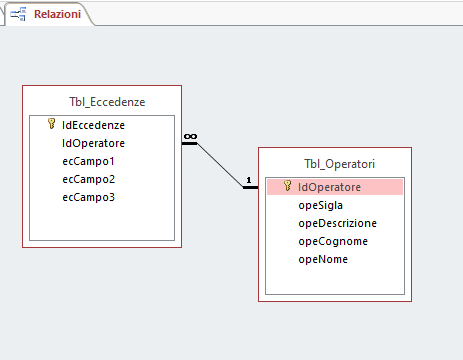Click the relationship line between the tables

click(x=220, y=166)
